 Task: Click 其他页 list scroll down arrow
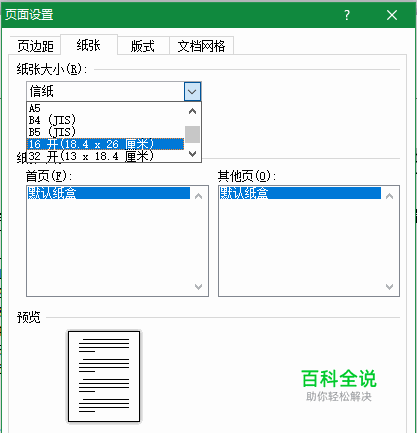tap(389, 287)
